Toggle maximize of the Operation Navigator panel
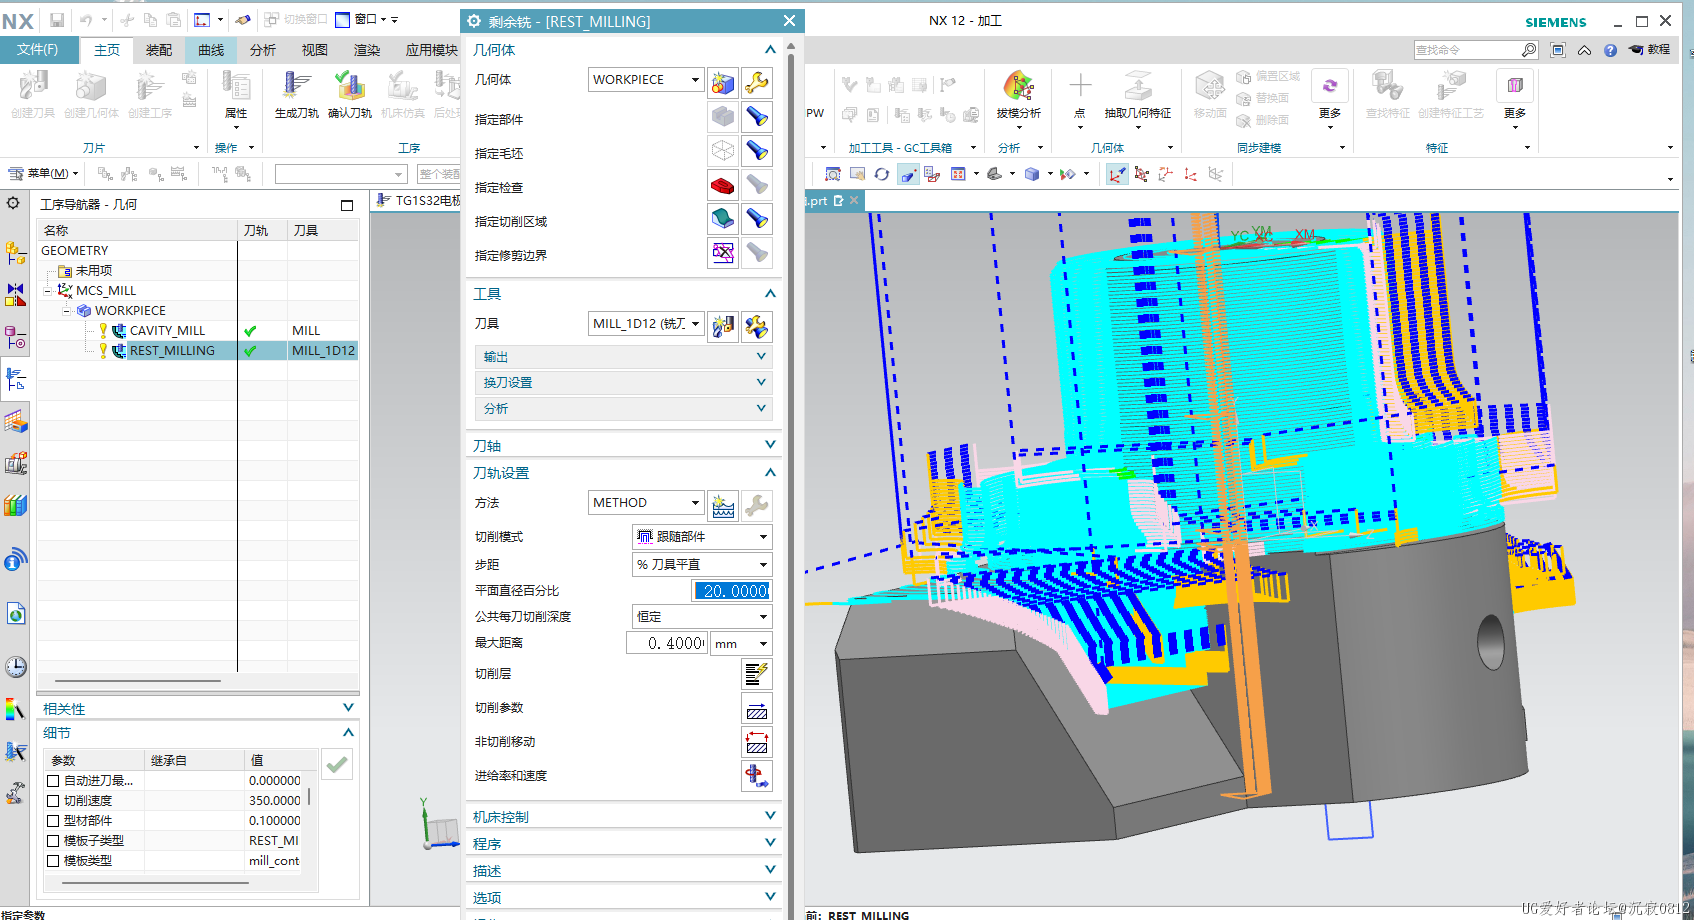The image size is (1694, 920). click(x=347, y=205)
